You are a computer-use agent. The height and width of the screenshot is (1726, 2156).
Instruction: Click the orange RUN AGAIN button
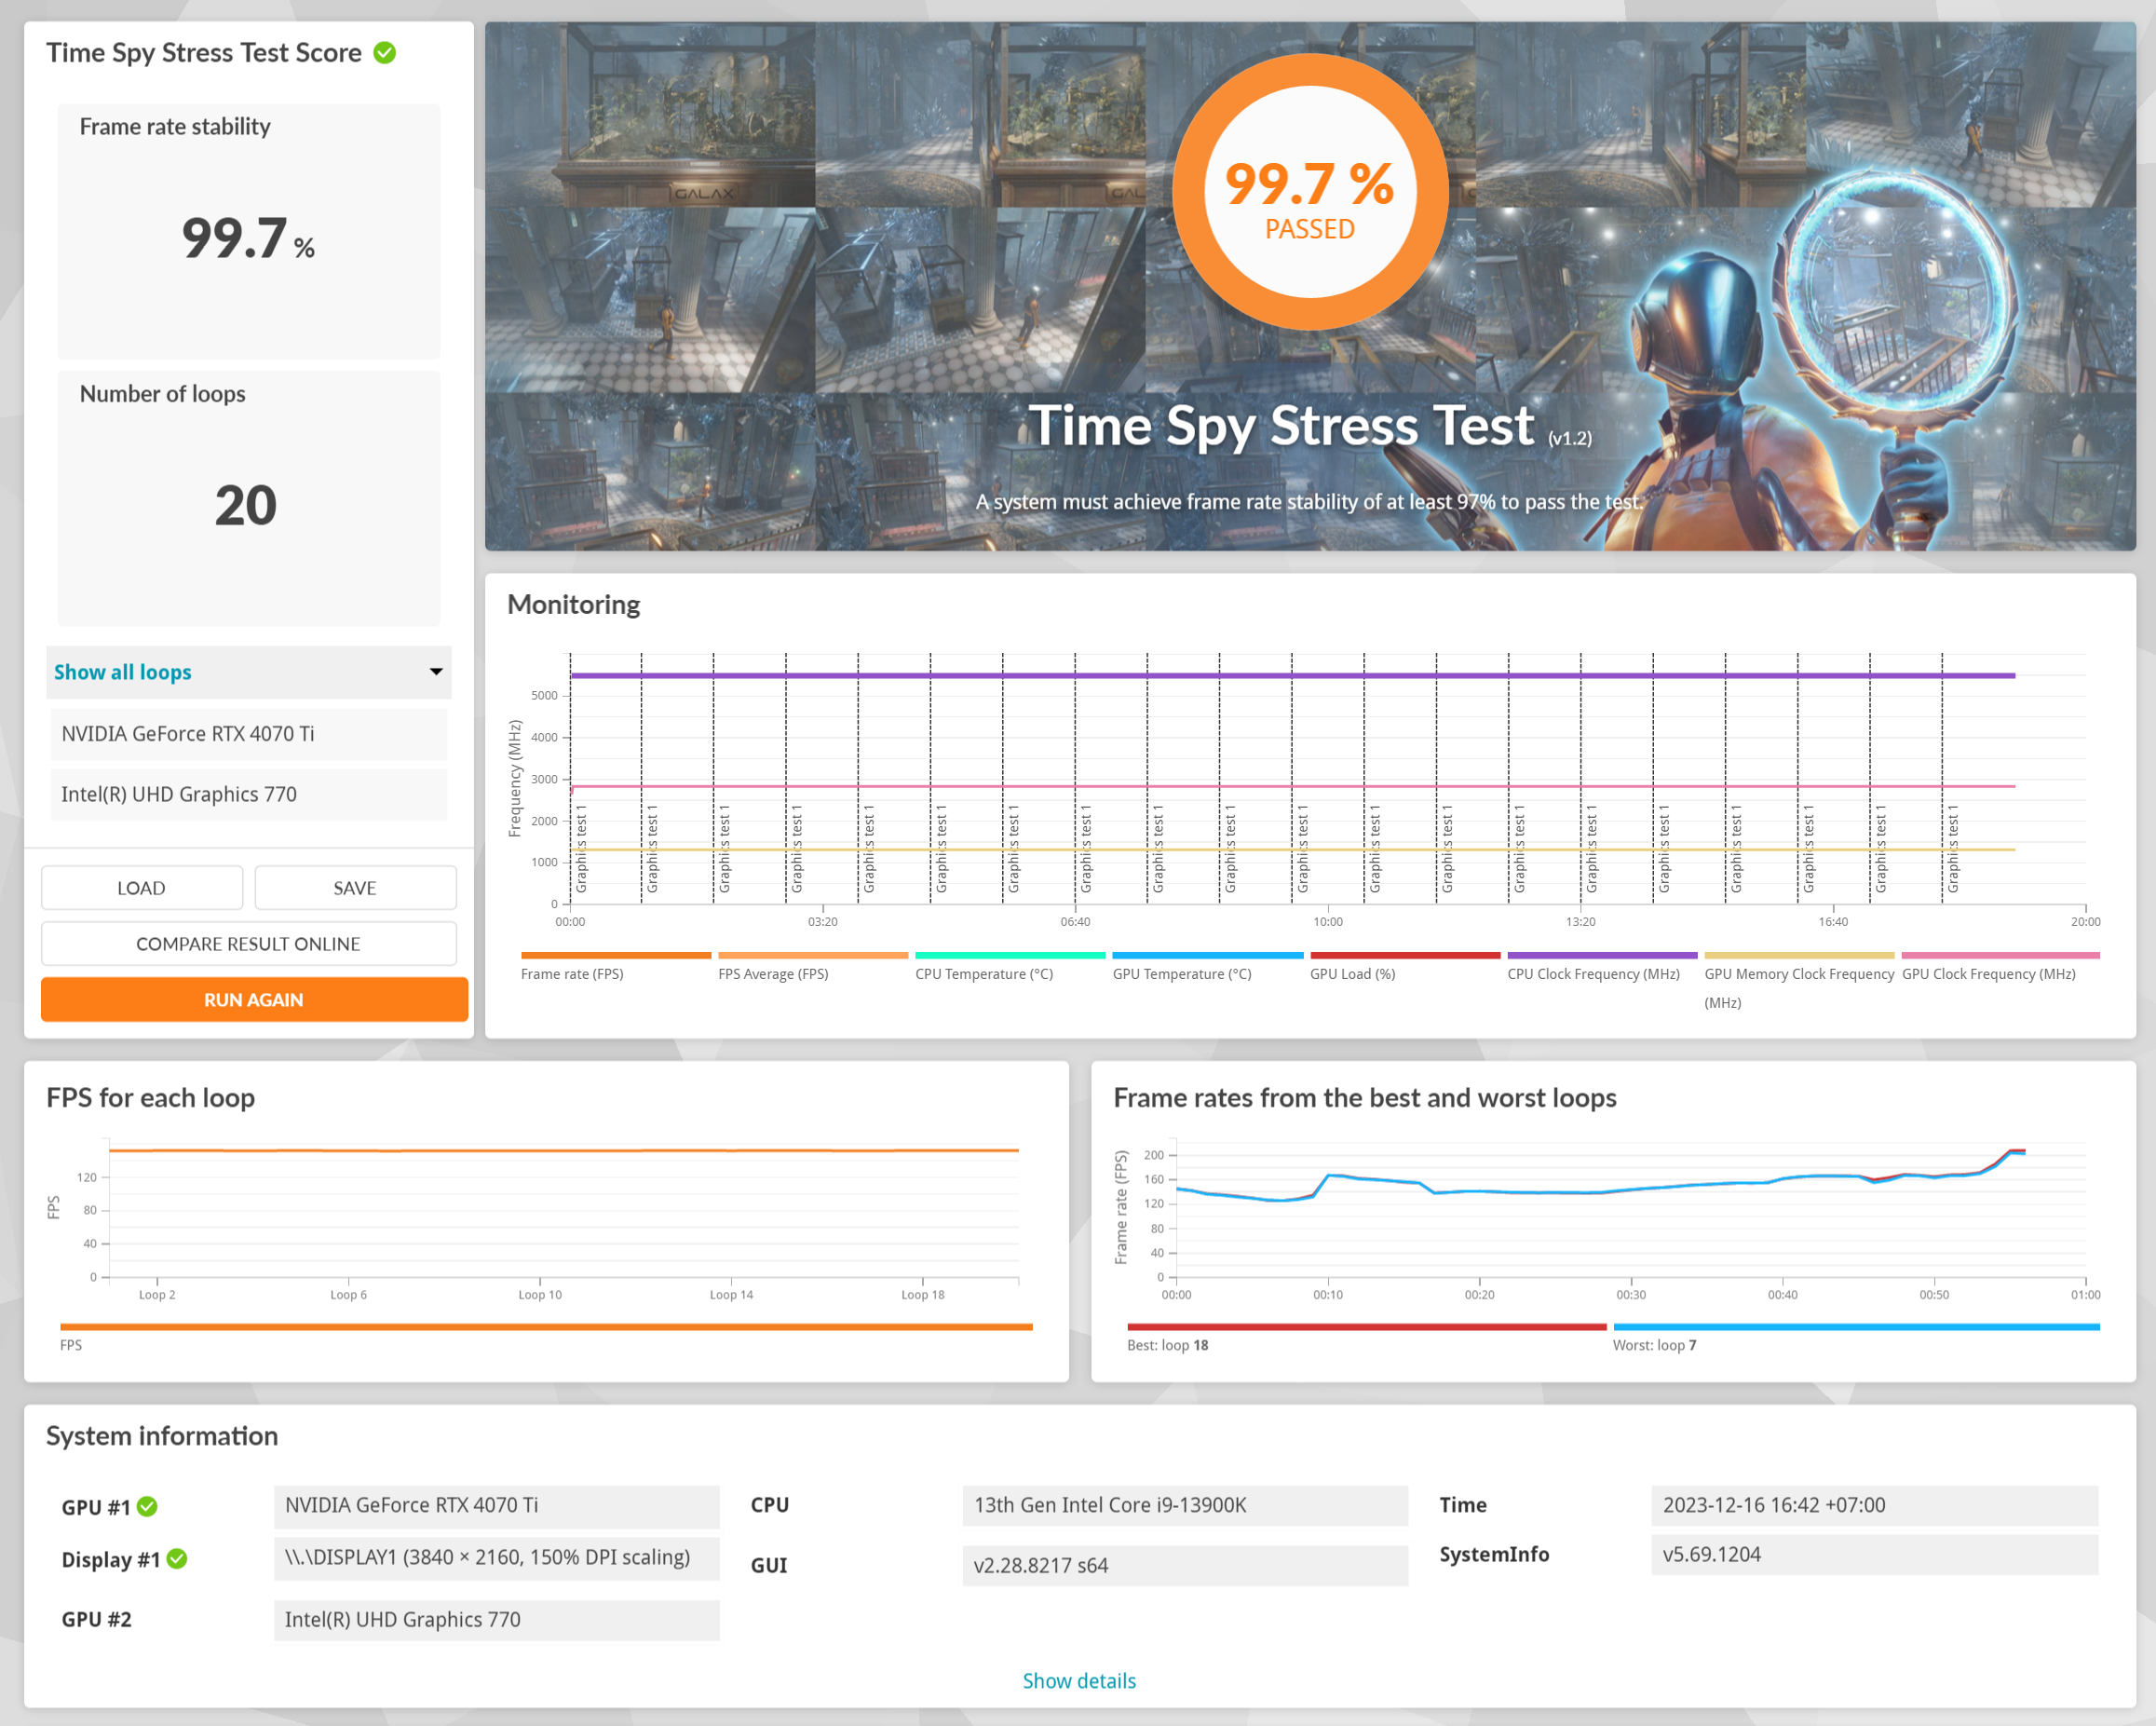254,1000
